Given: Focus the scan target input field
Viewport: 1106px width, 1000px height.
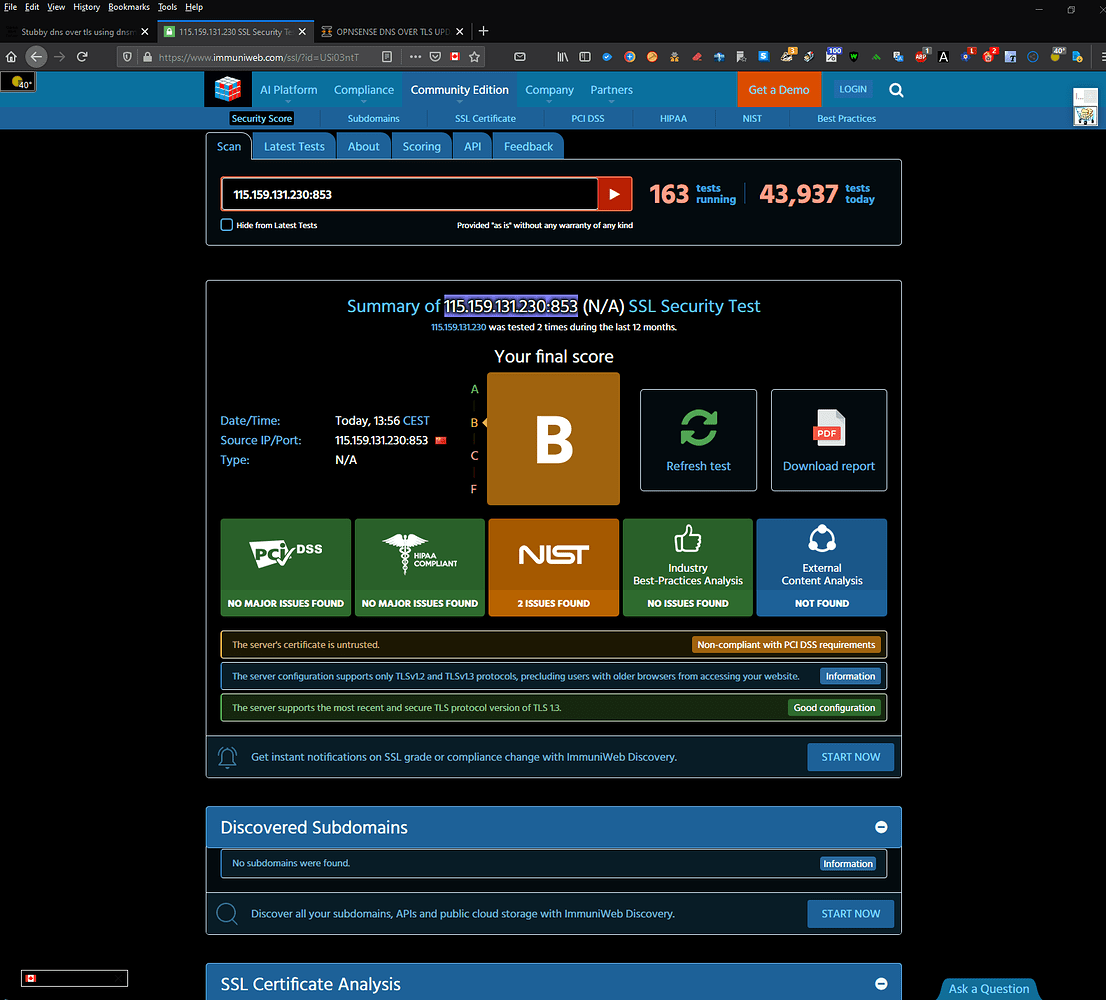Looking at the screenshot, I should [410, 194].
